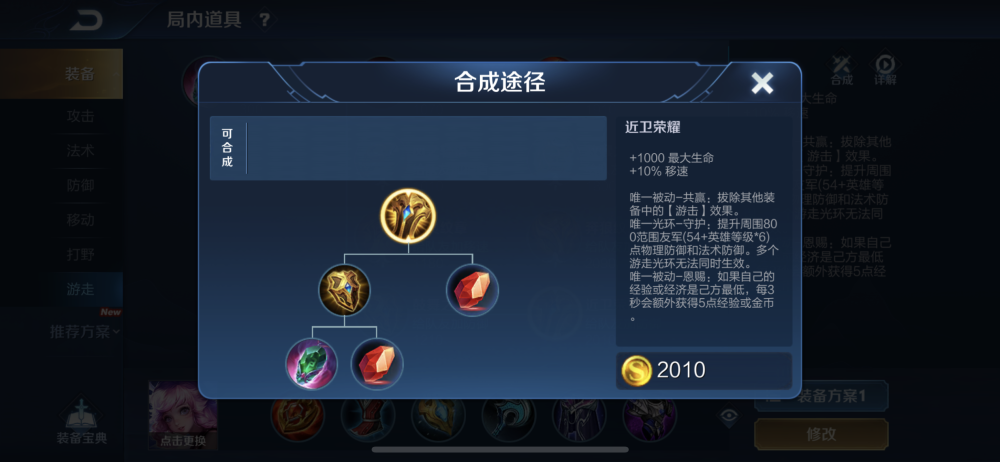Click the 装备方案1 button
This screenshot has height=462, width=1000.
821,396
